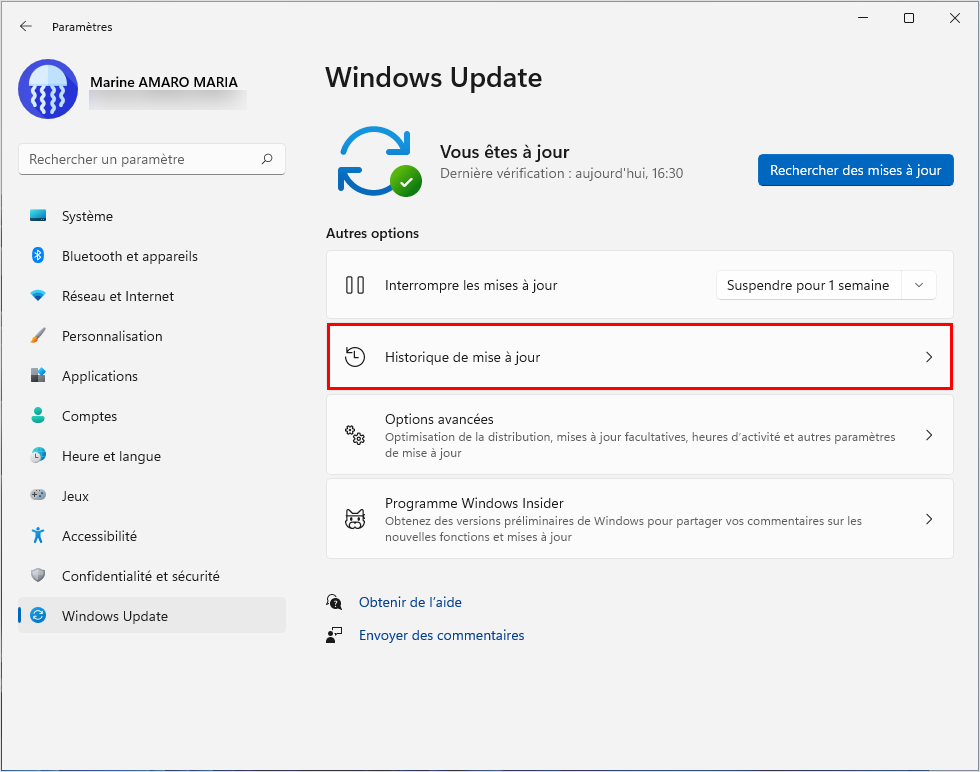Open Heure et langue
The image size is (980, 772).
[152, 456]
